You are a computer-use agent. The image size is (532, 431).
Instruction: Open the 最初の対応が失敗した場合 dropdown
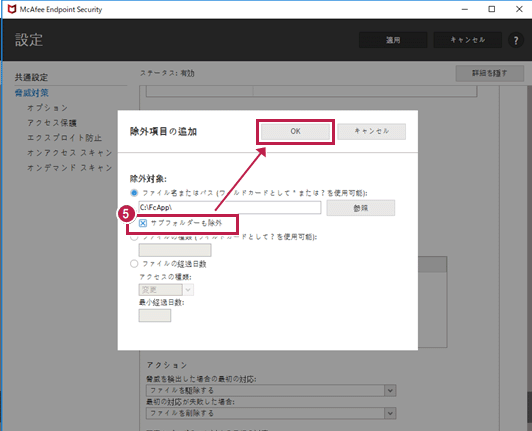pos(271,413)
